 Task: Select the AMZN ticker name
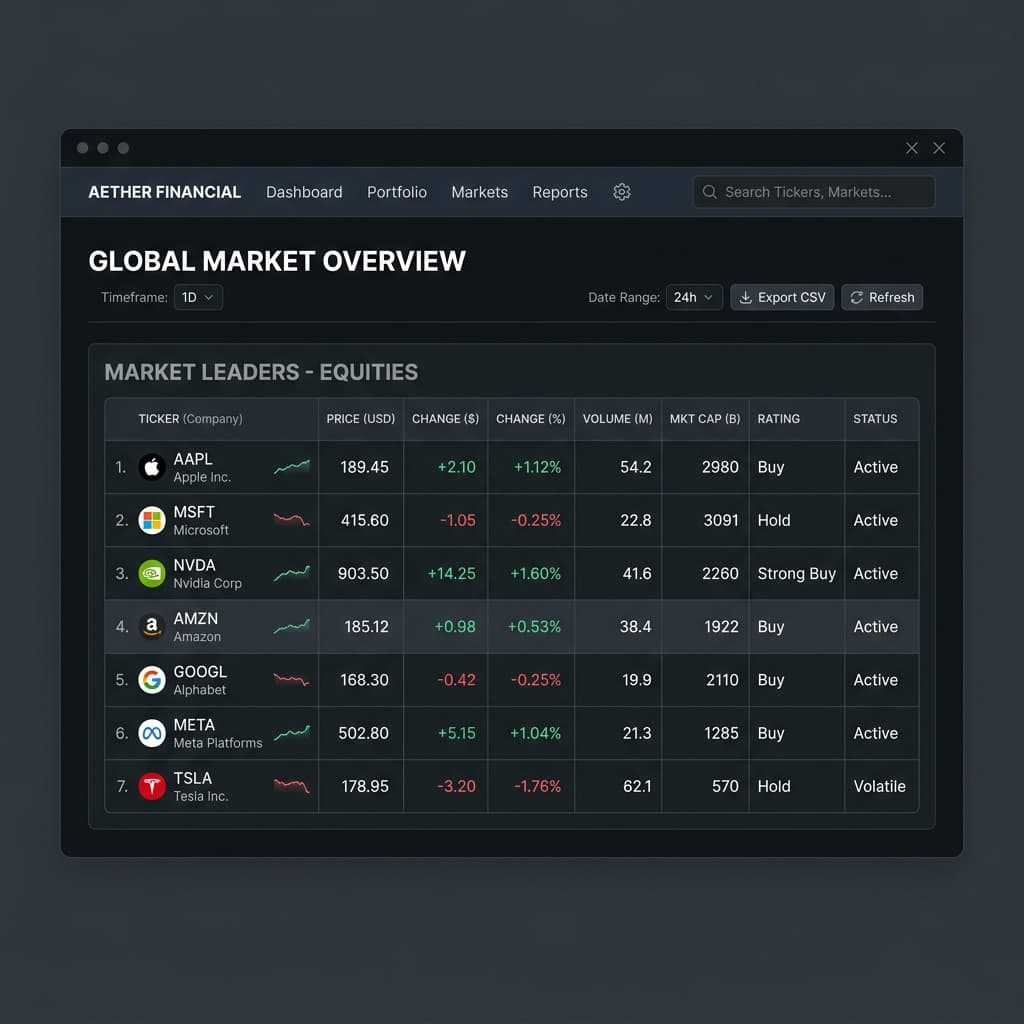pyautogui.click(x=195, y=618)
